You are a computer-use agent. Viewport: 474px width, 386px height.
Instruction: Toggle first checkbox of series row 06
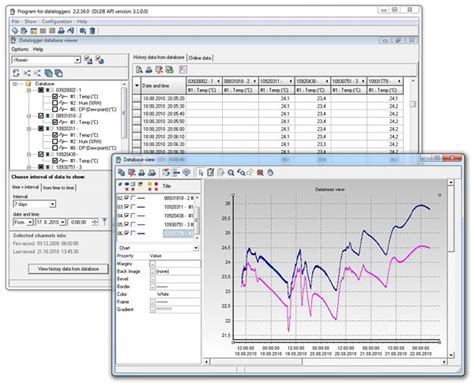(x=126, y=233)
